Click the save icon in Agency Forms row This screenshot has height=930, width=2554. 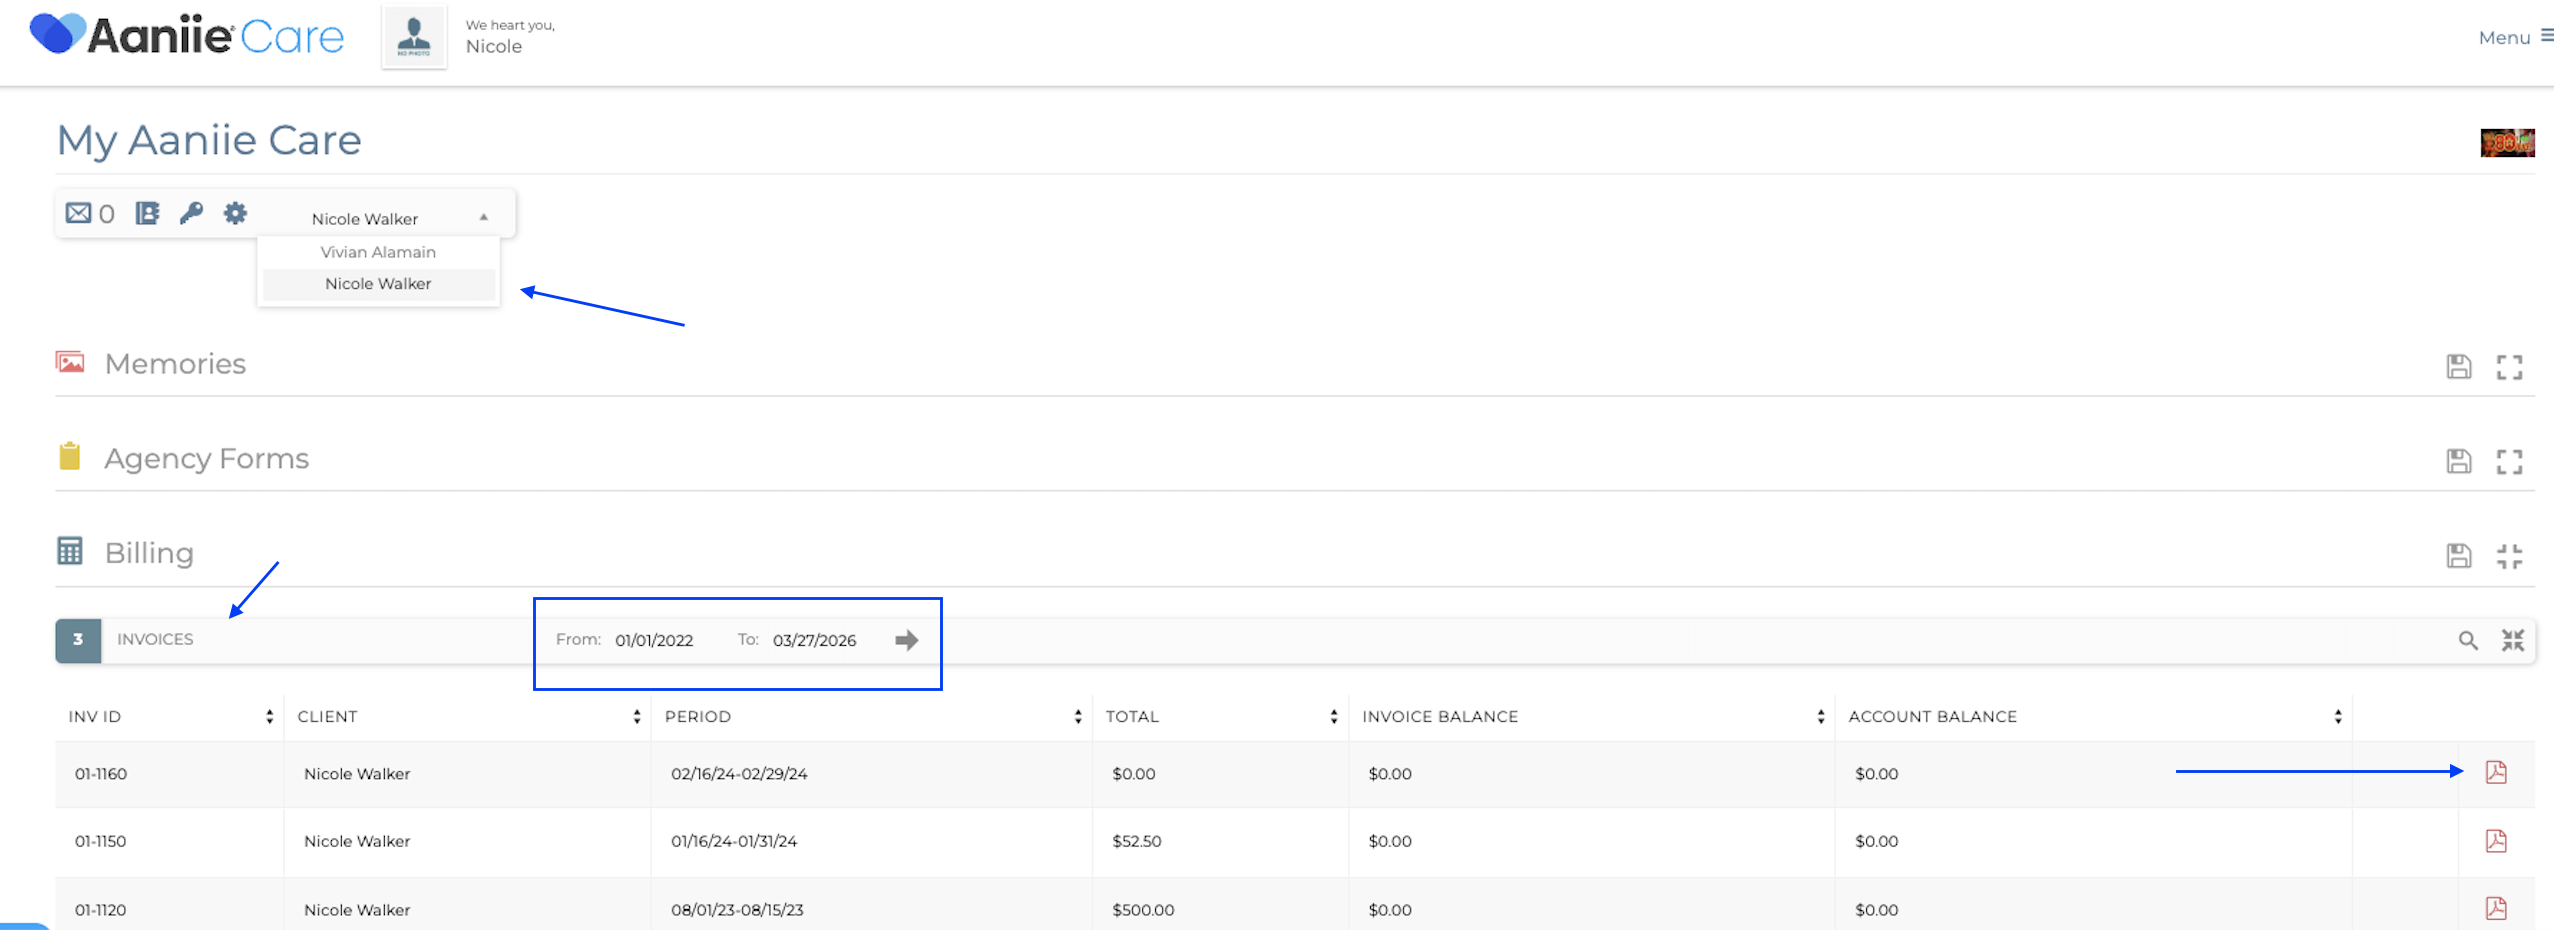point(2458,461)
